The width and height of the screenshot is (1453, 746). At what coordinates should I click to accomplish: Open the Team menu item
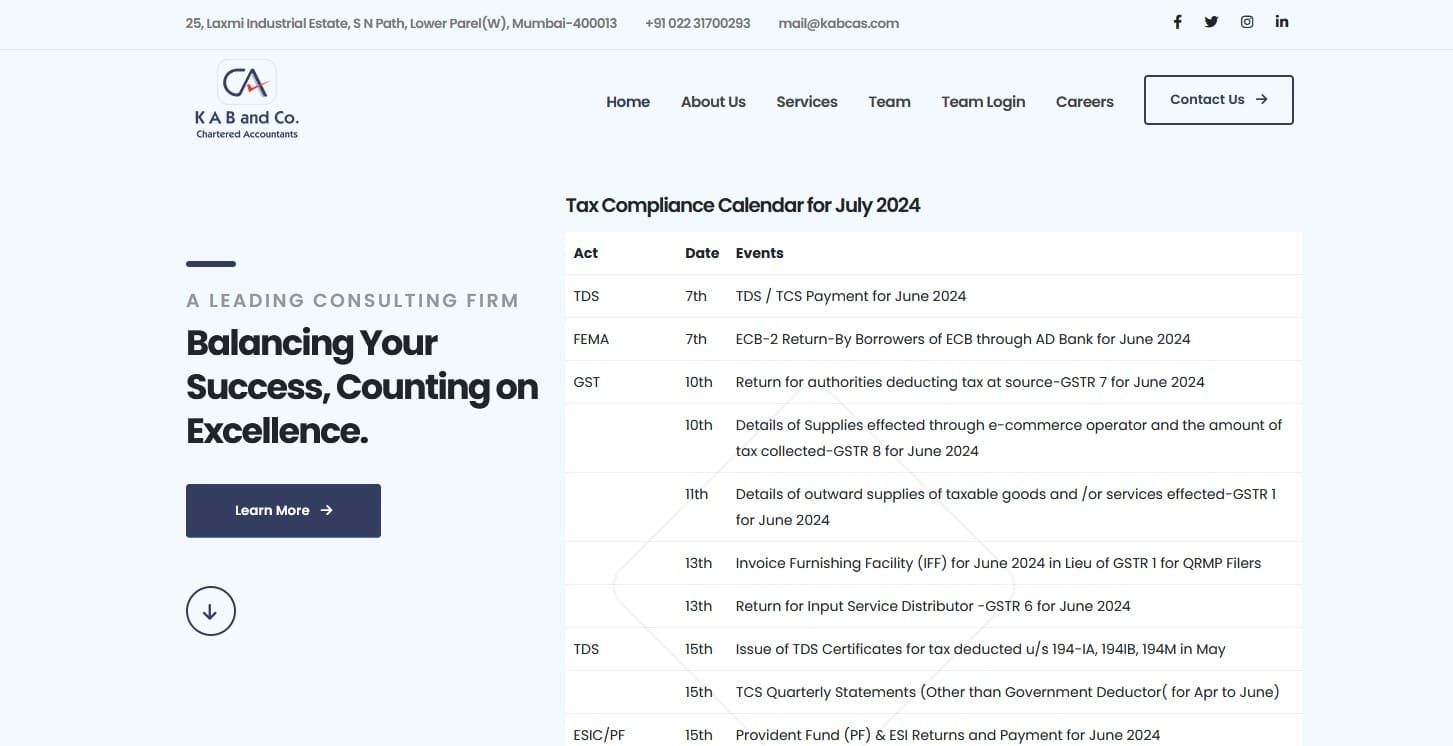(x=889, y=102)
